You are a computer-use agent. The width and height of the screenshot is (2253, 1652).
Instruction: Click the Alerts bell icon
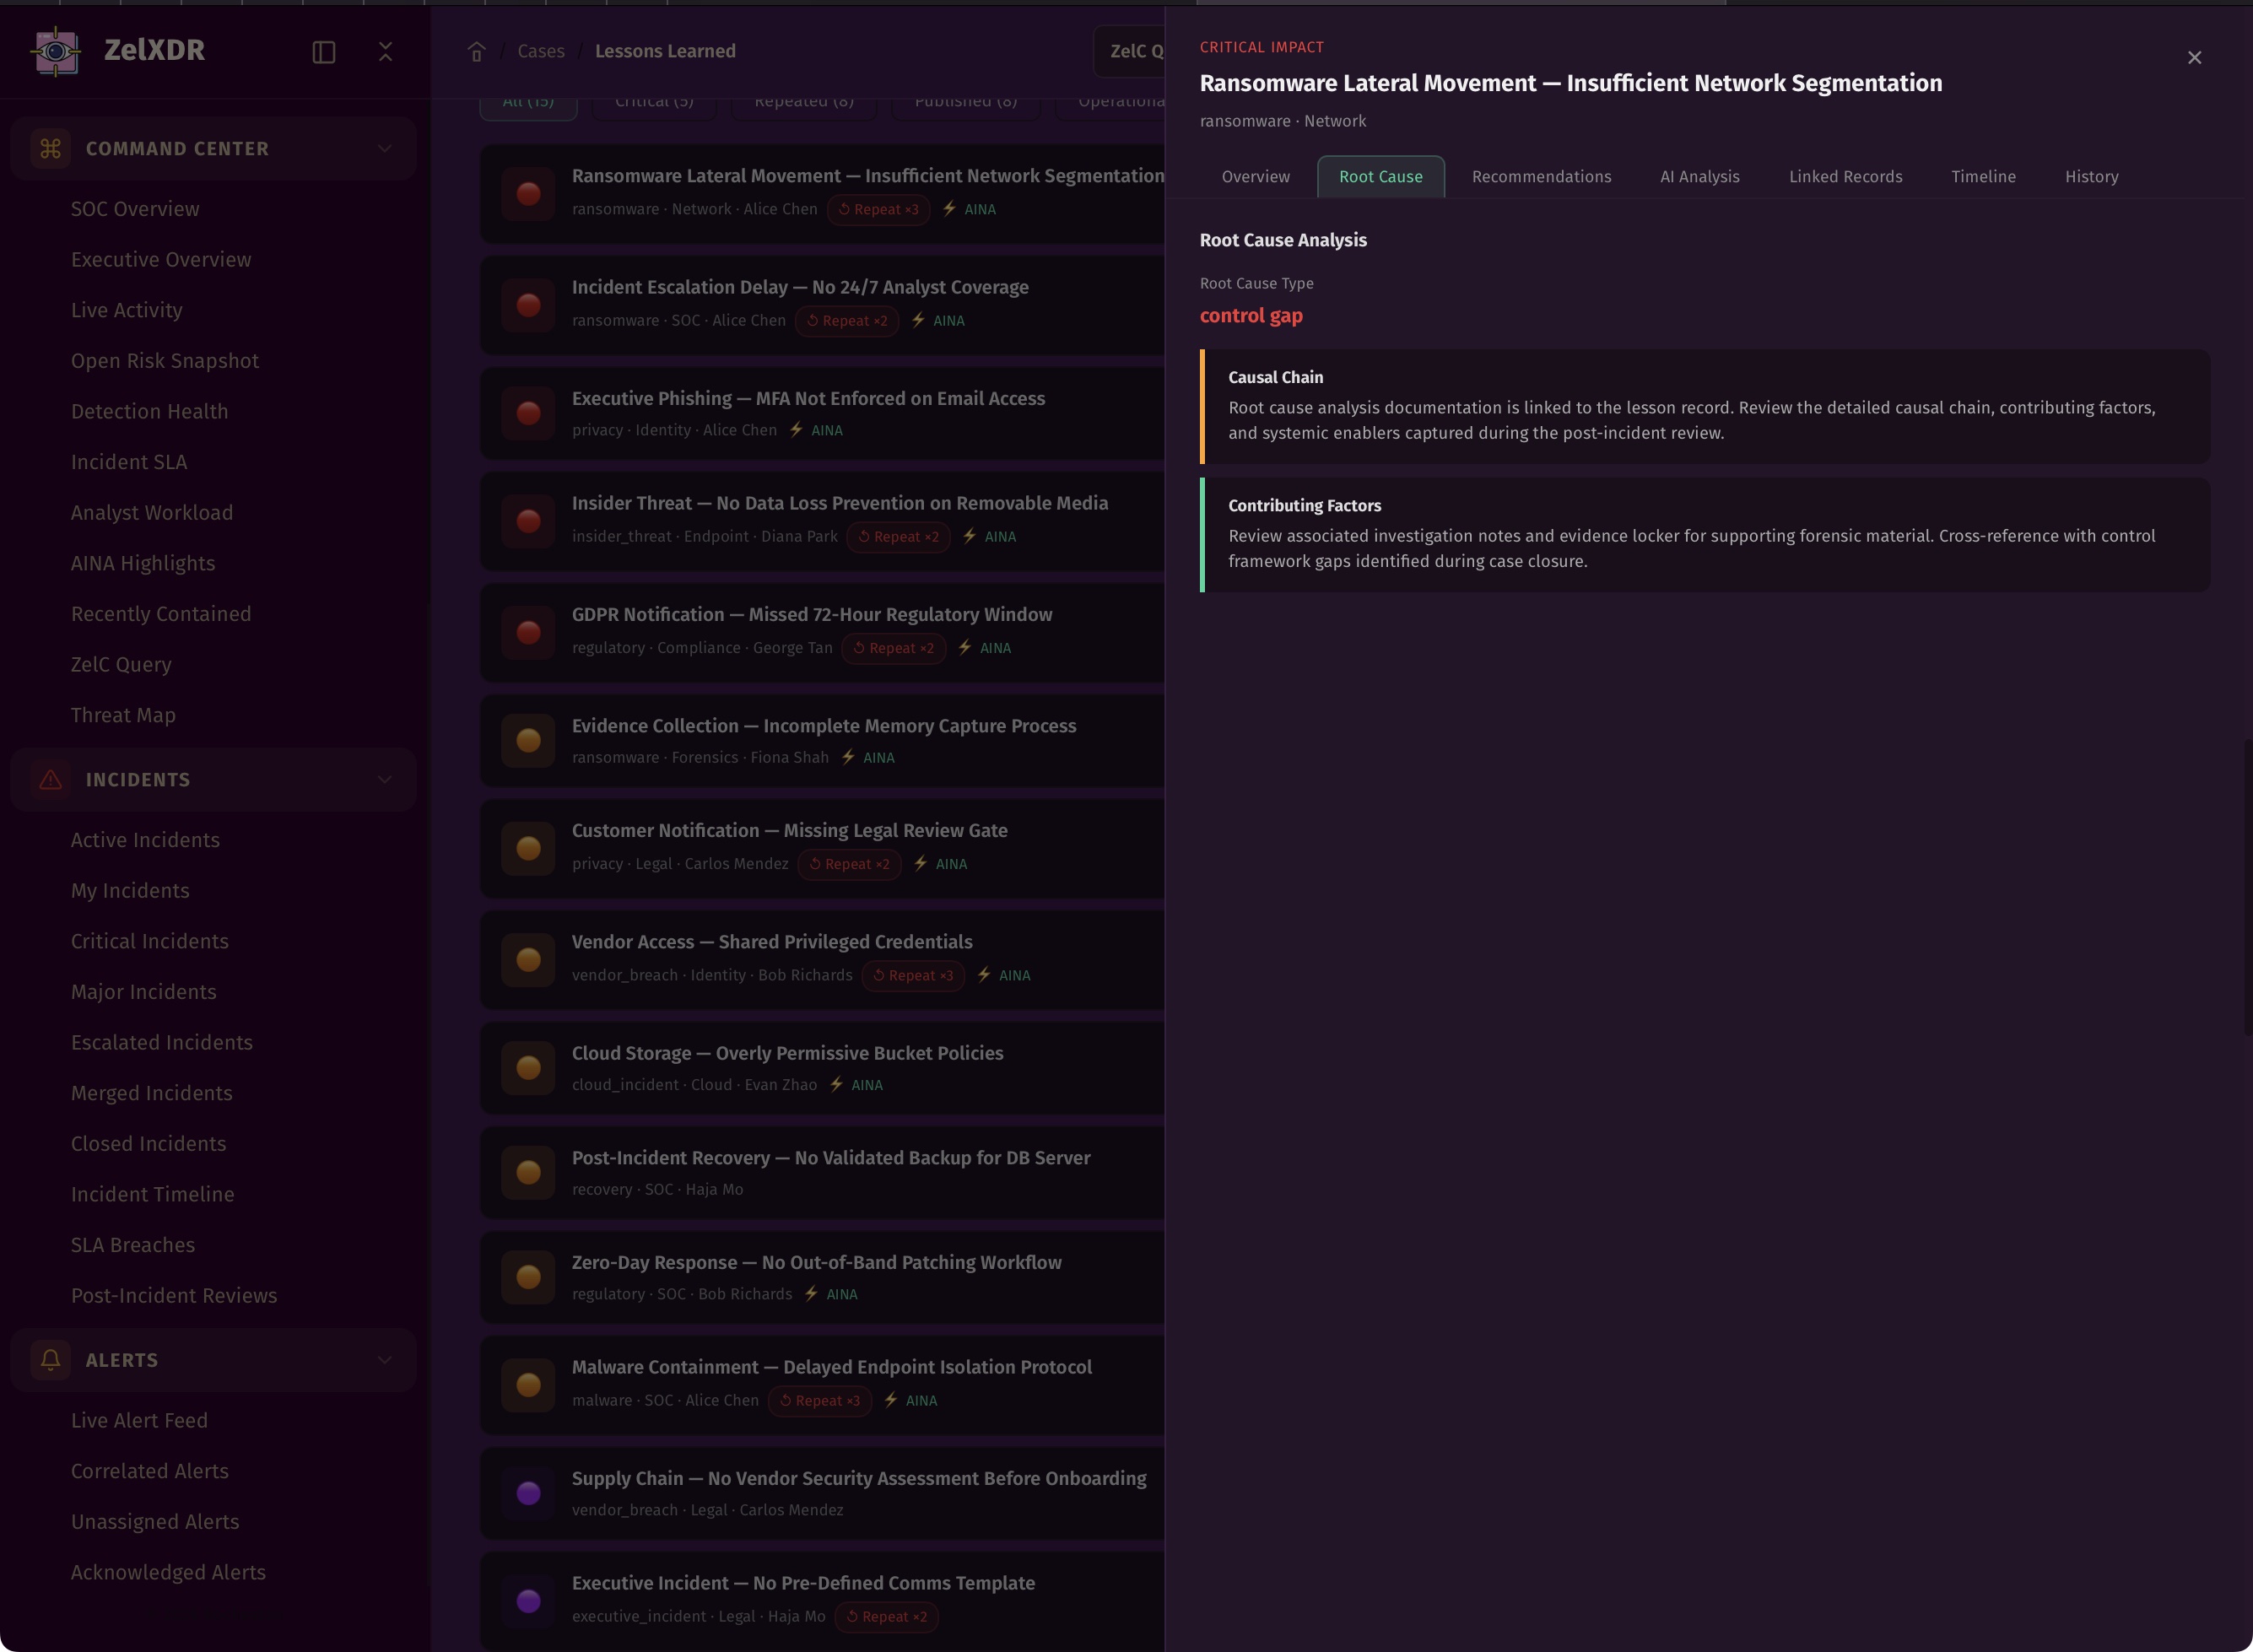click(x=50, y=1360)
